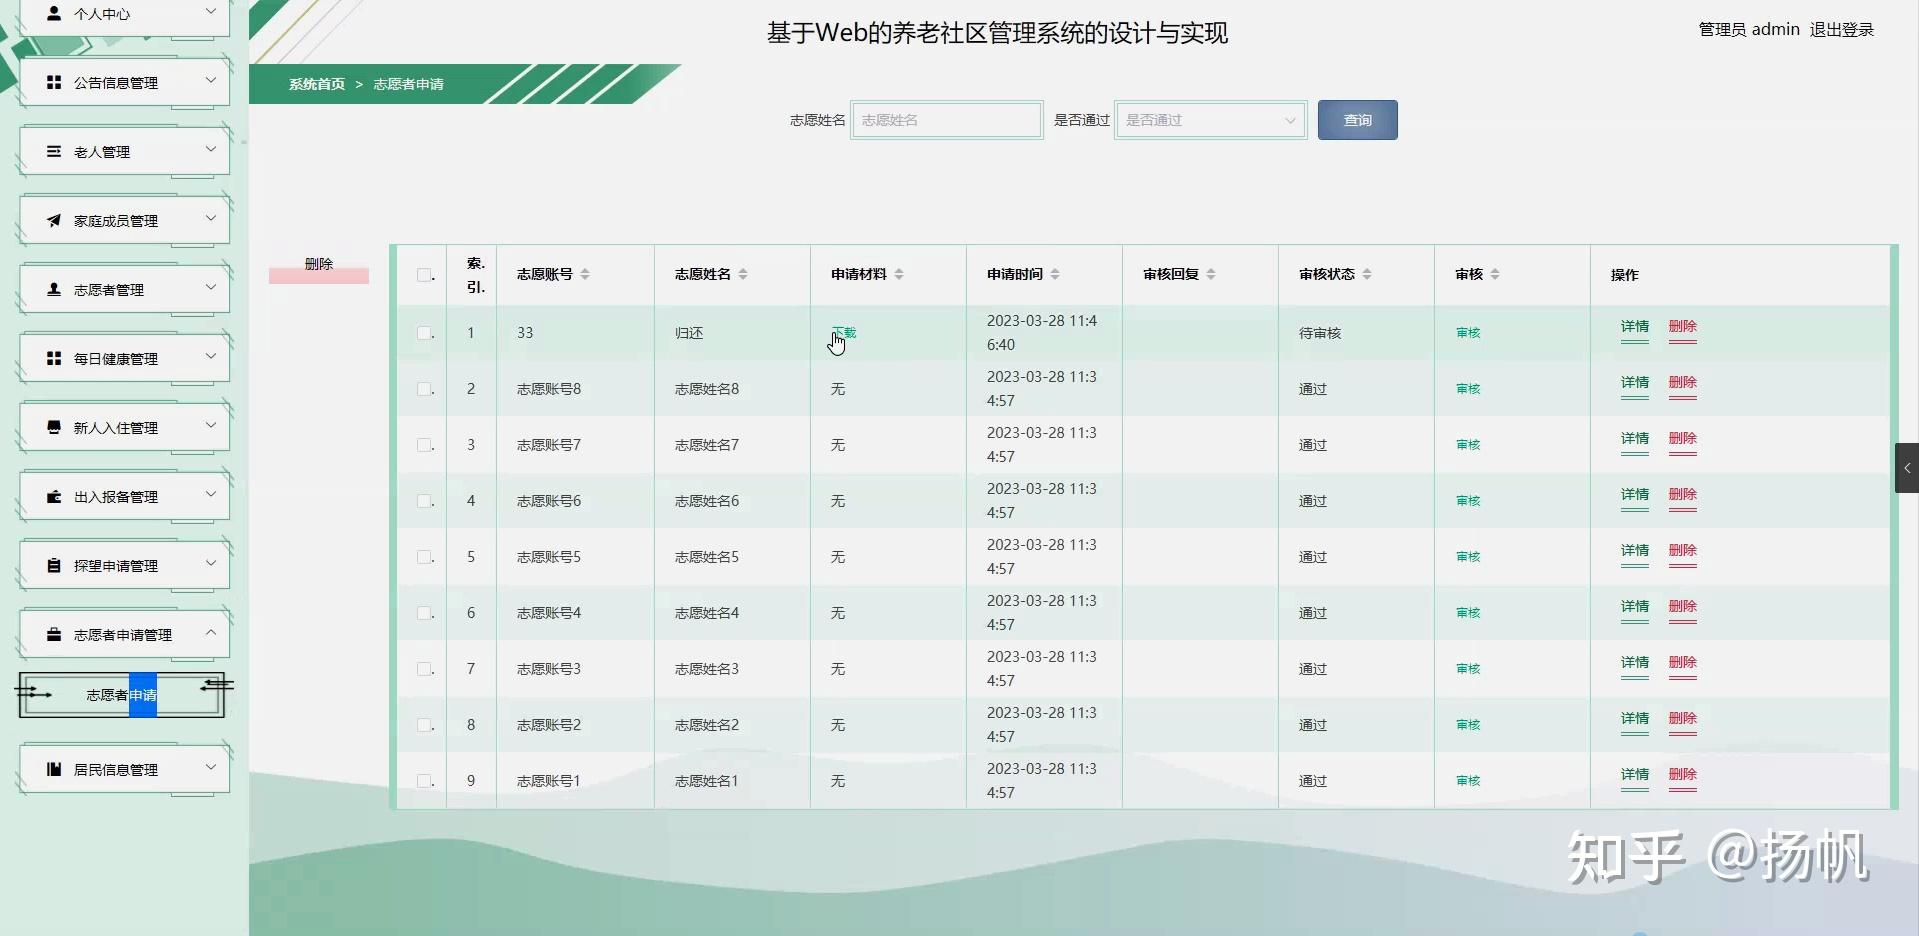Click the grid icon next to 公告信息管理
This screenshot has width=1919, height=936.
point(54,82)
